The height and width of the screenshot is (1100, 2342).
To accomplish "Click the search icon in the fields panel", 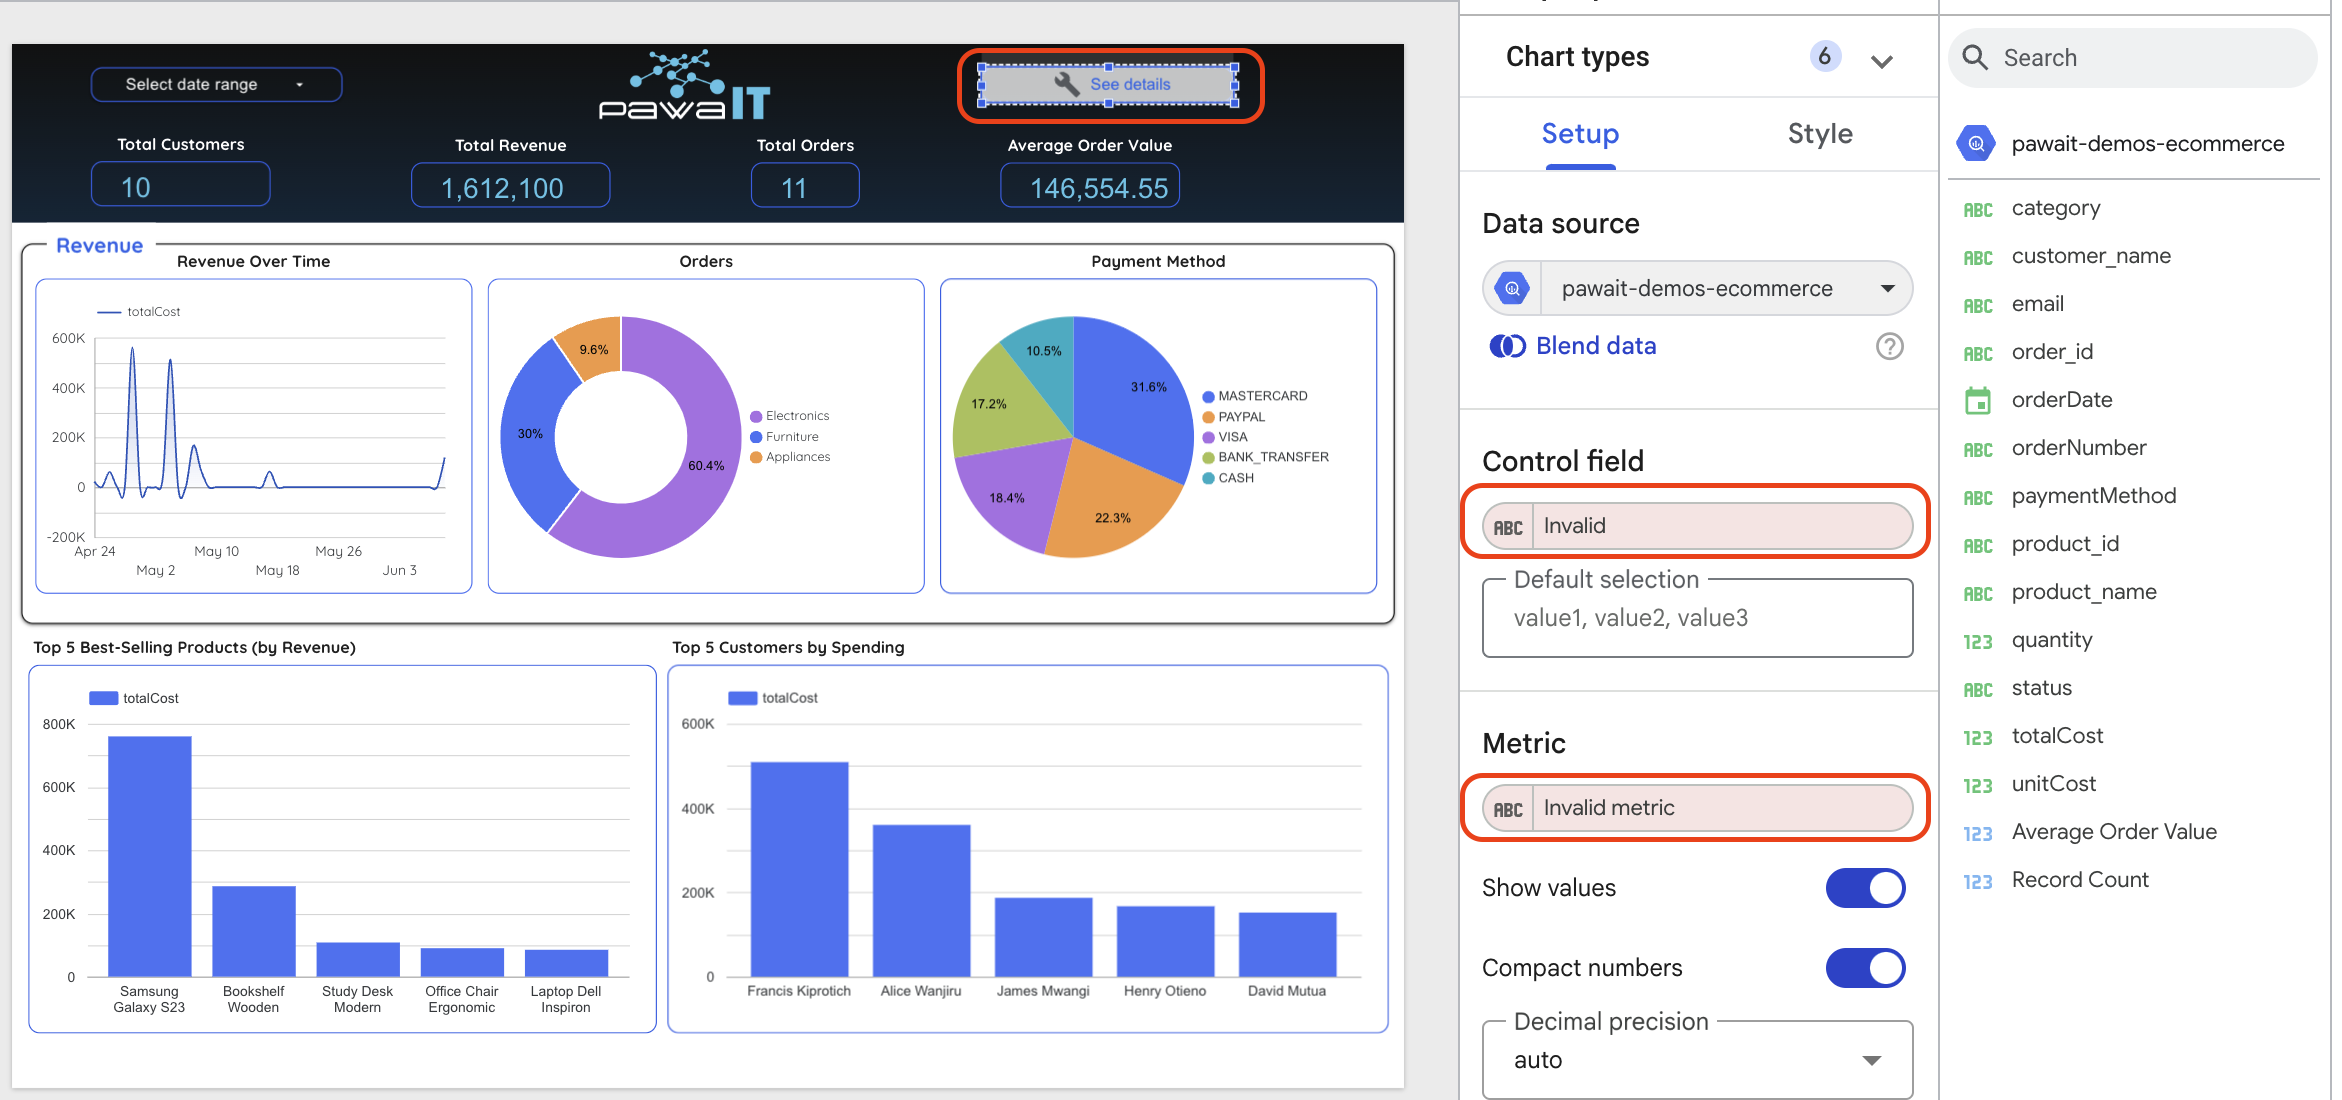I will pyautogui.click(x=1975, y=57).
